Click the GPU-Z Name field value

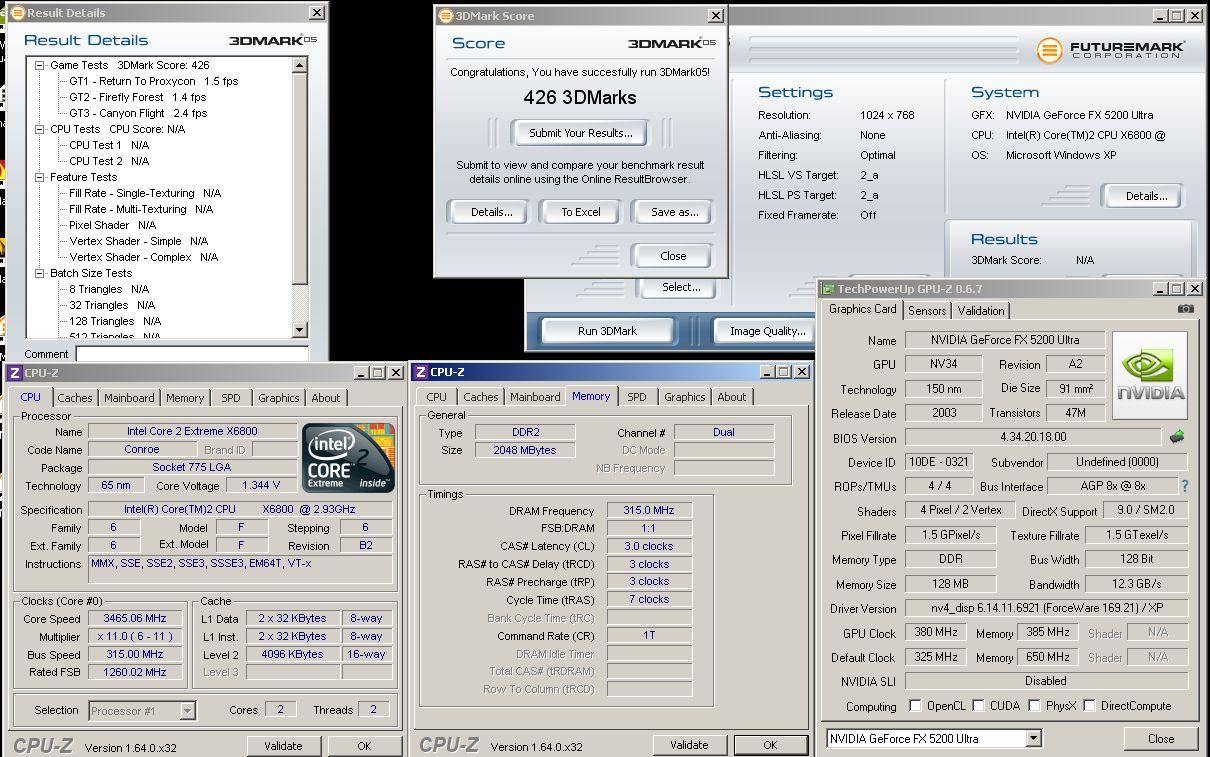coord(1005,340)
